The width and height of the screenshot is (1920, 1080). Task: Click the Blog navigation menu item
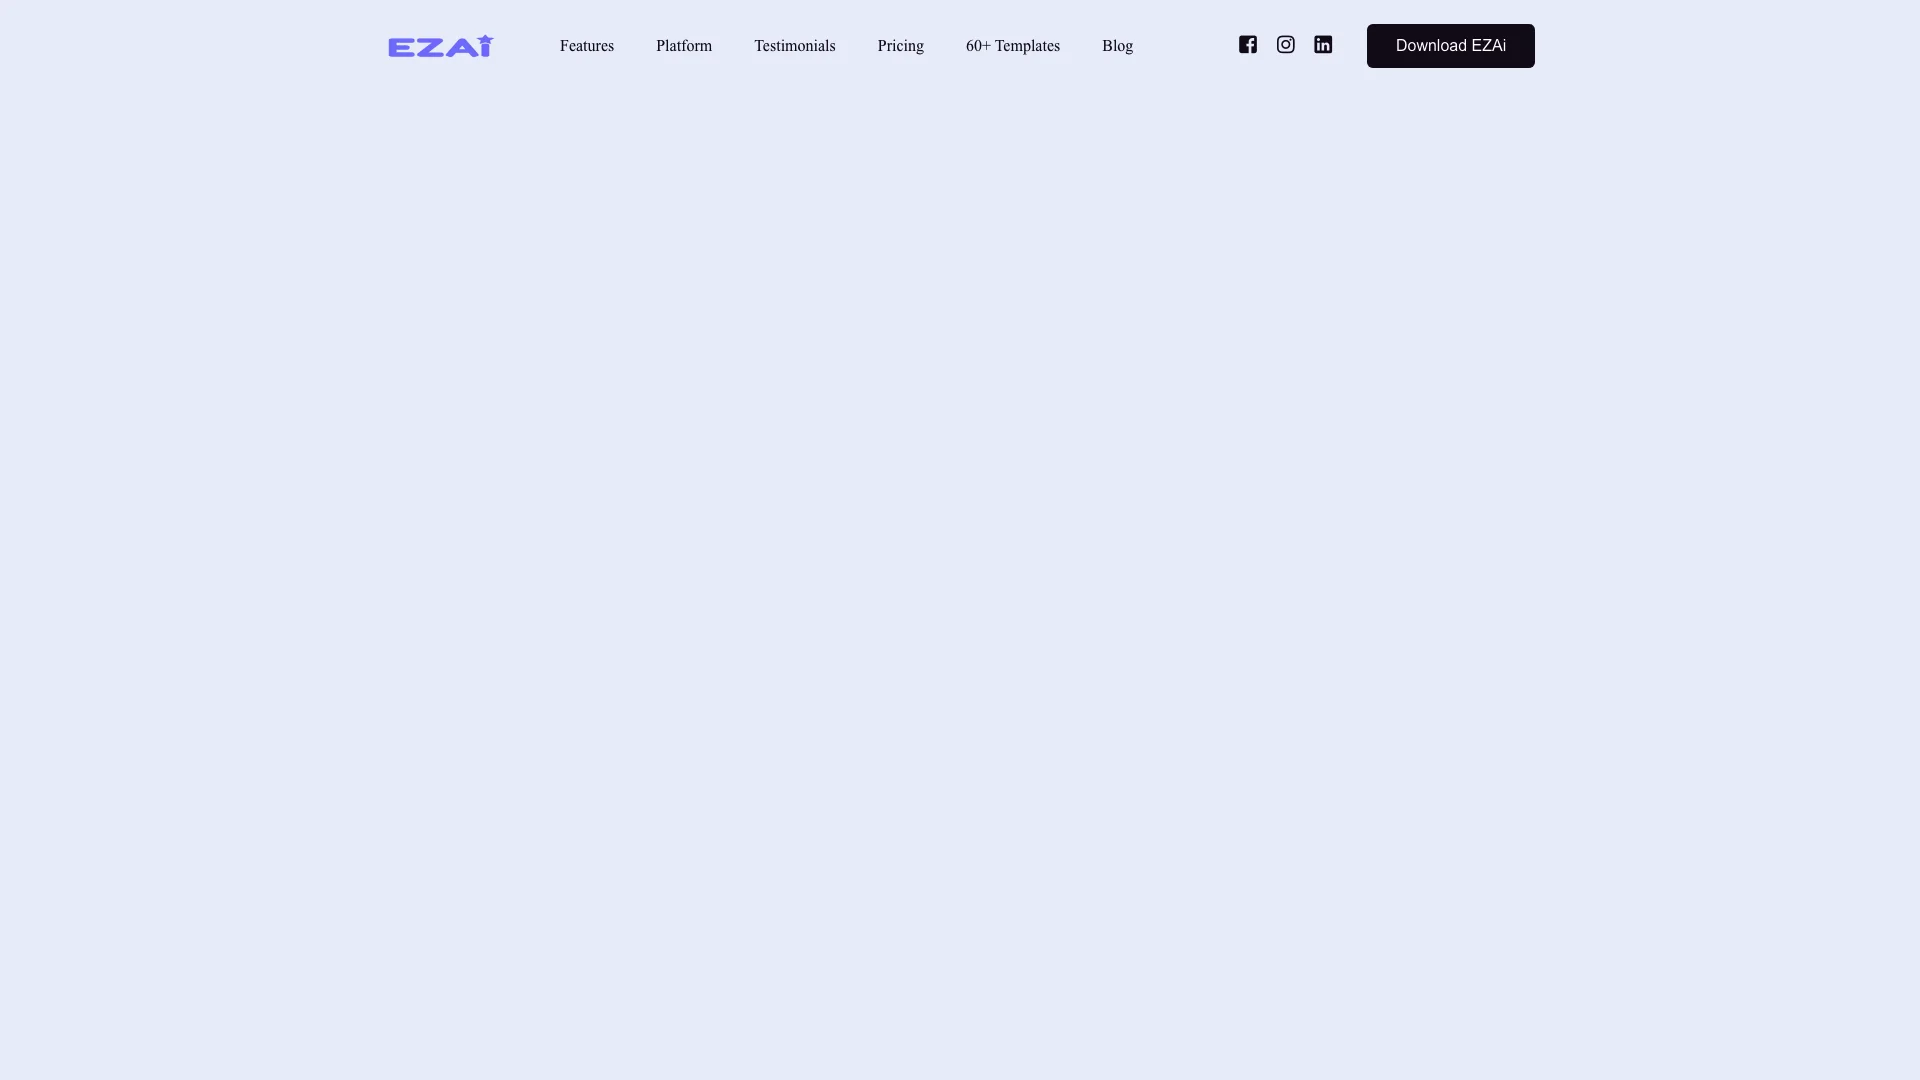pyautogui.click(x=1117, y=45)
